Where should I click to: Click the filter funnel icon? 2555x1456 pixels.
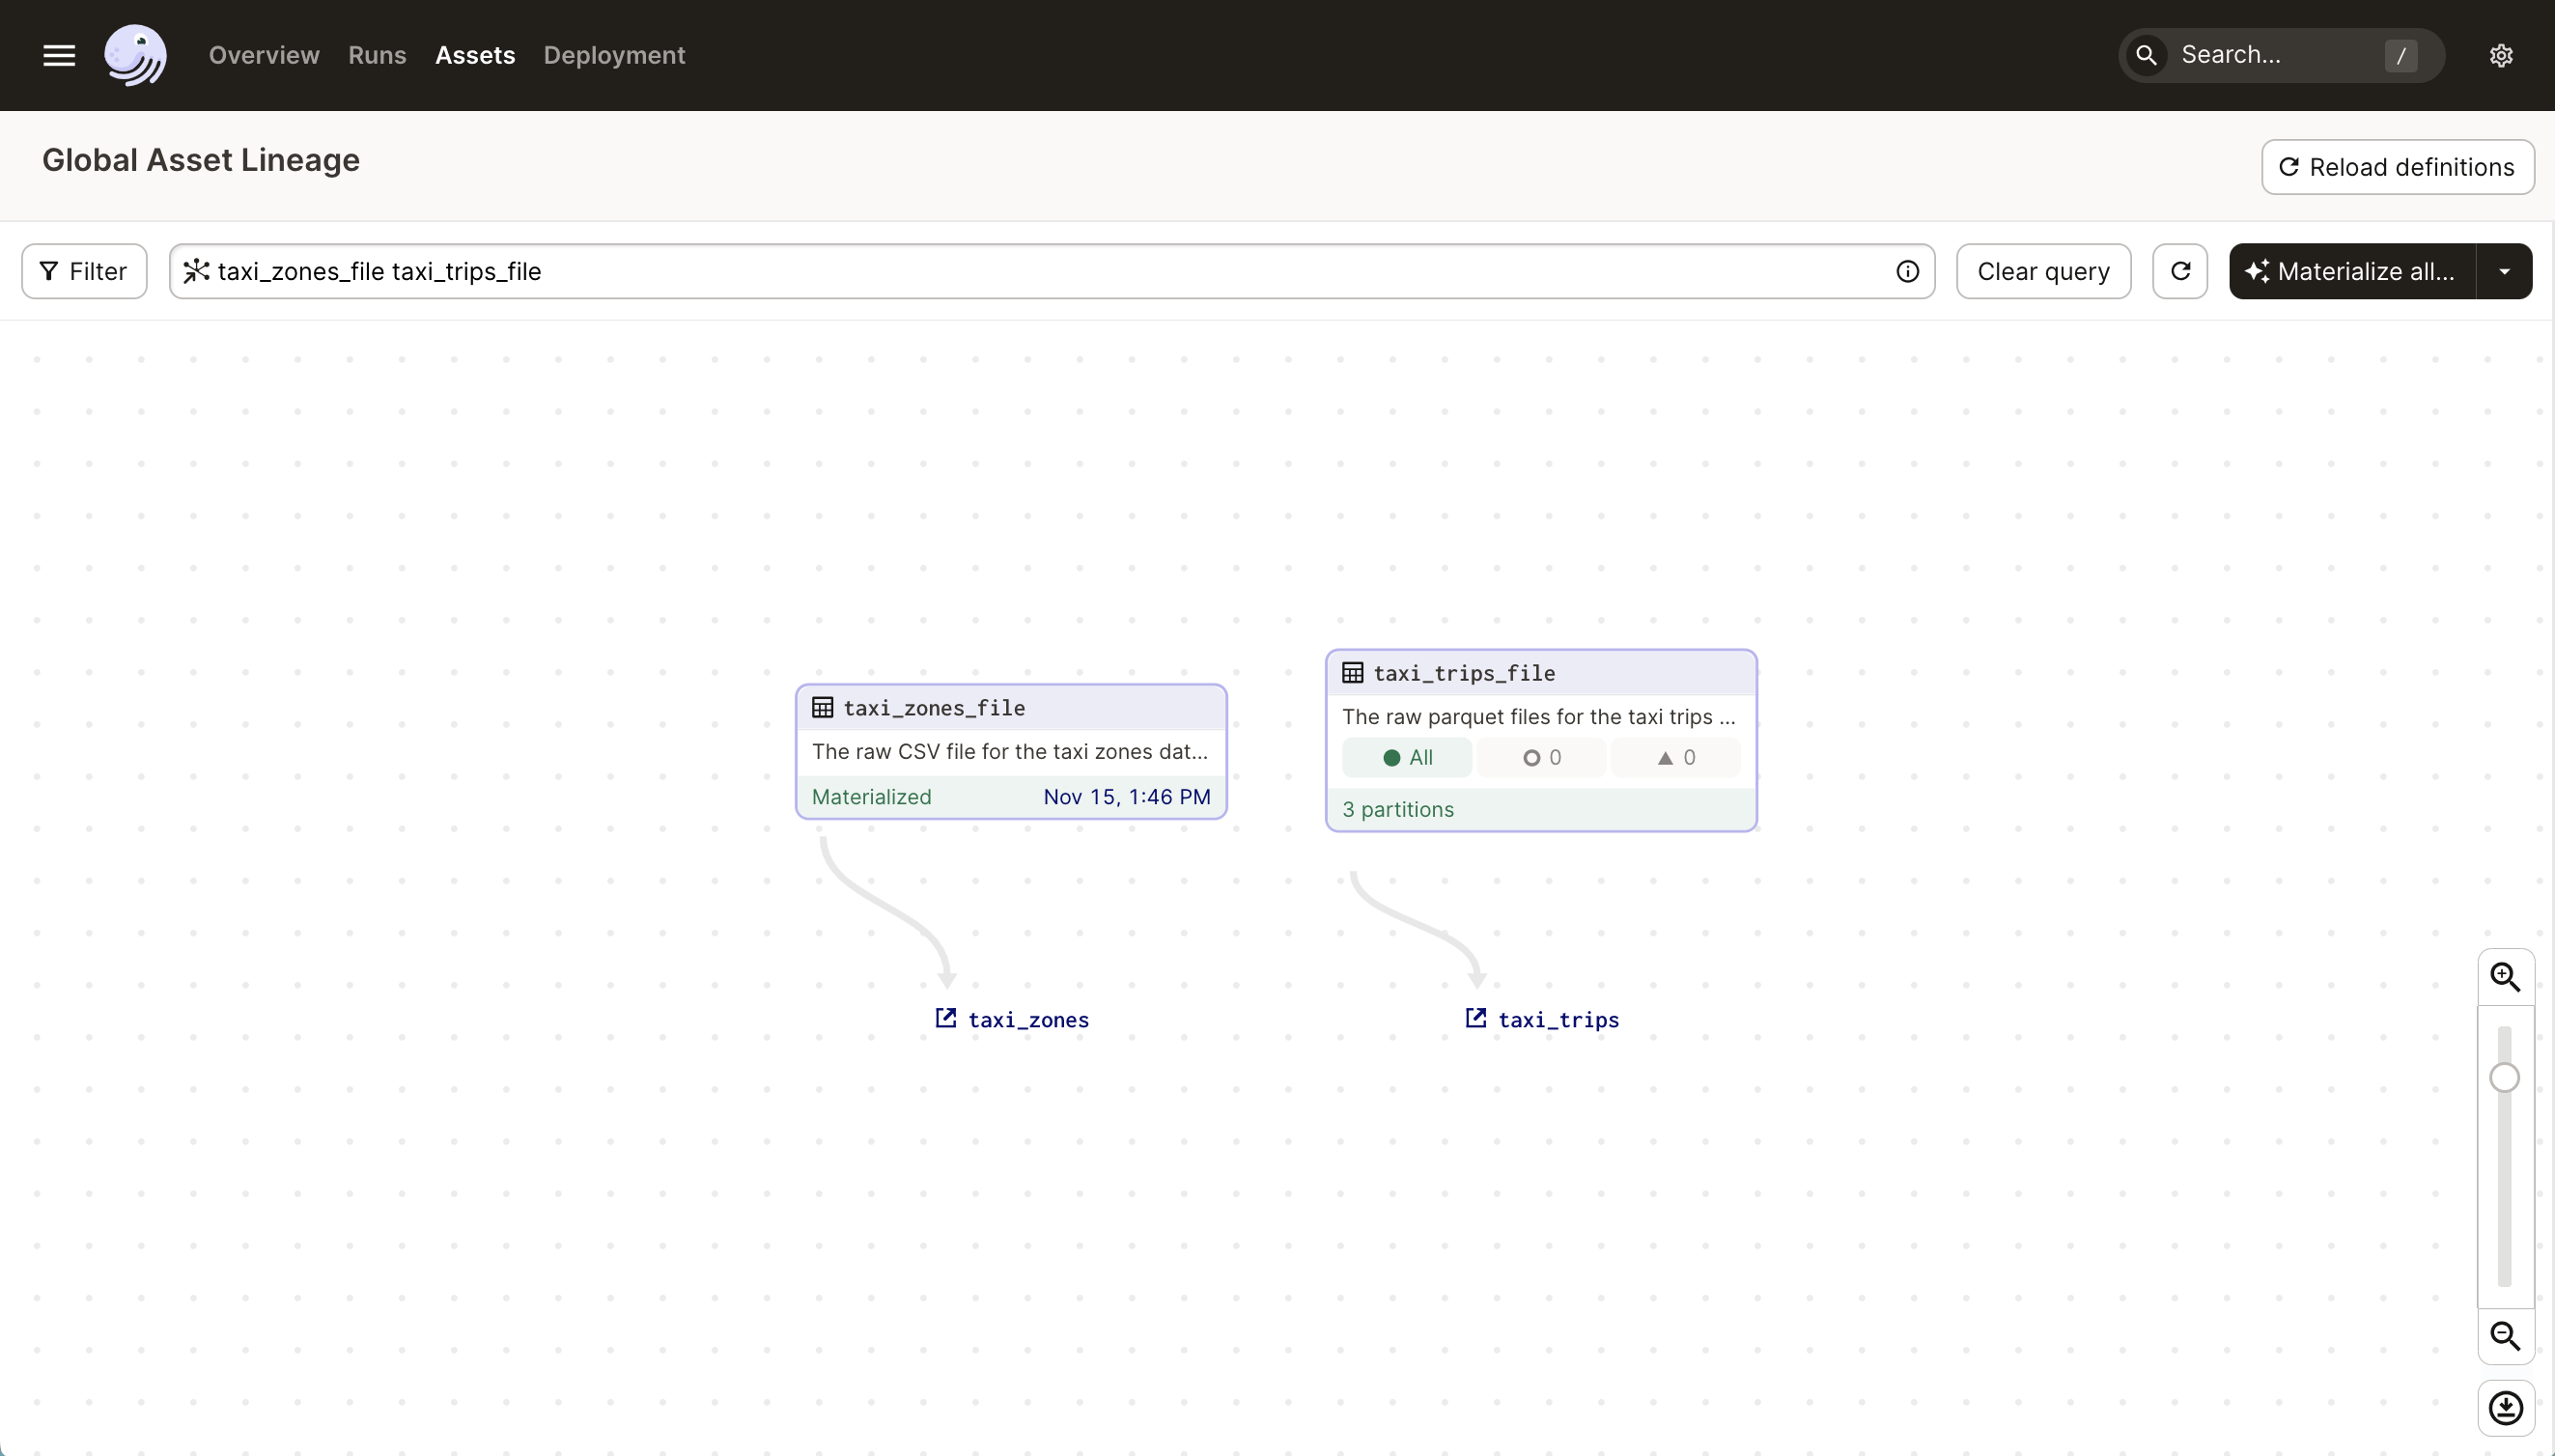tap(49, 270)
